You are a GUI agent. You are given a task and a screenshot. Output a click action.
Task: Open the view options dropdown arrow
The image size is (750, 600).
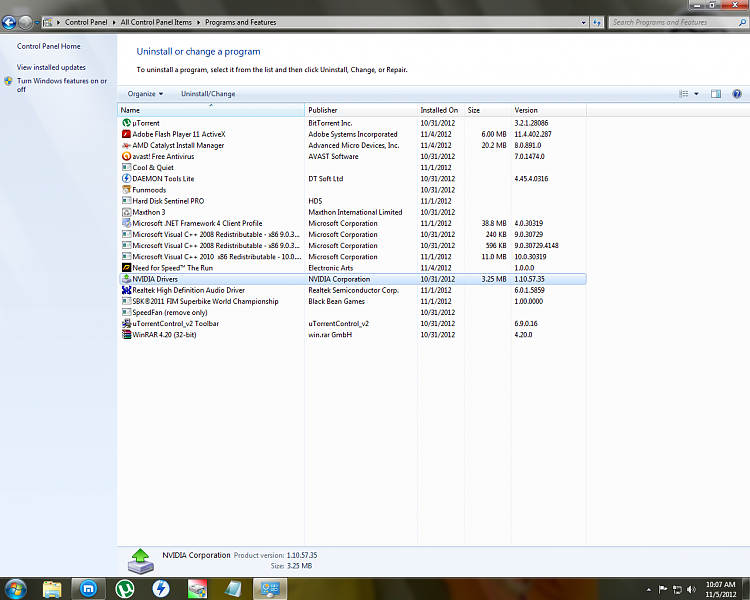click(696, 94)
